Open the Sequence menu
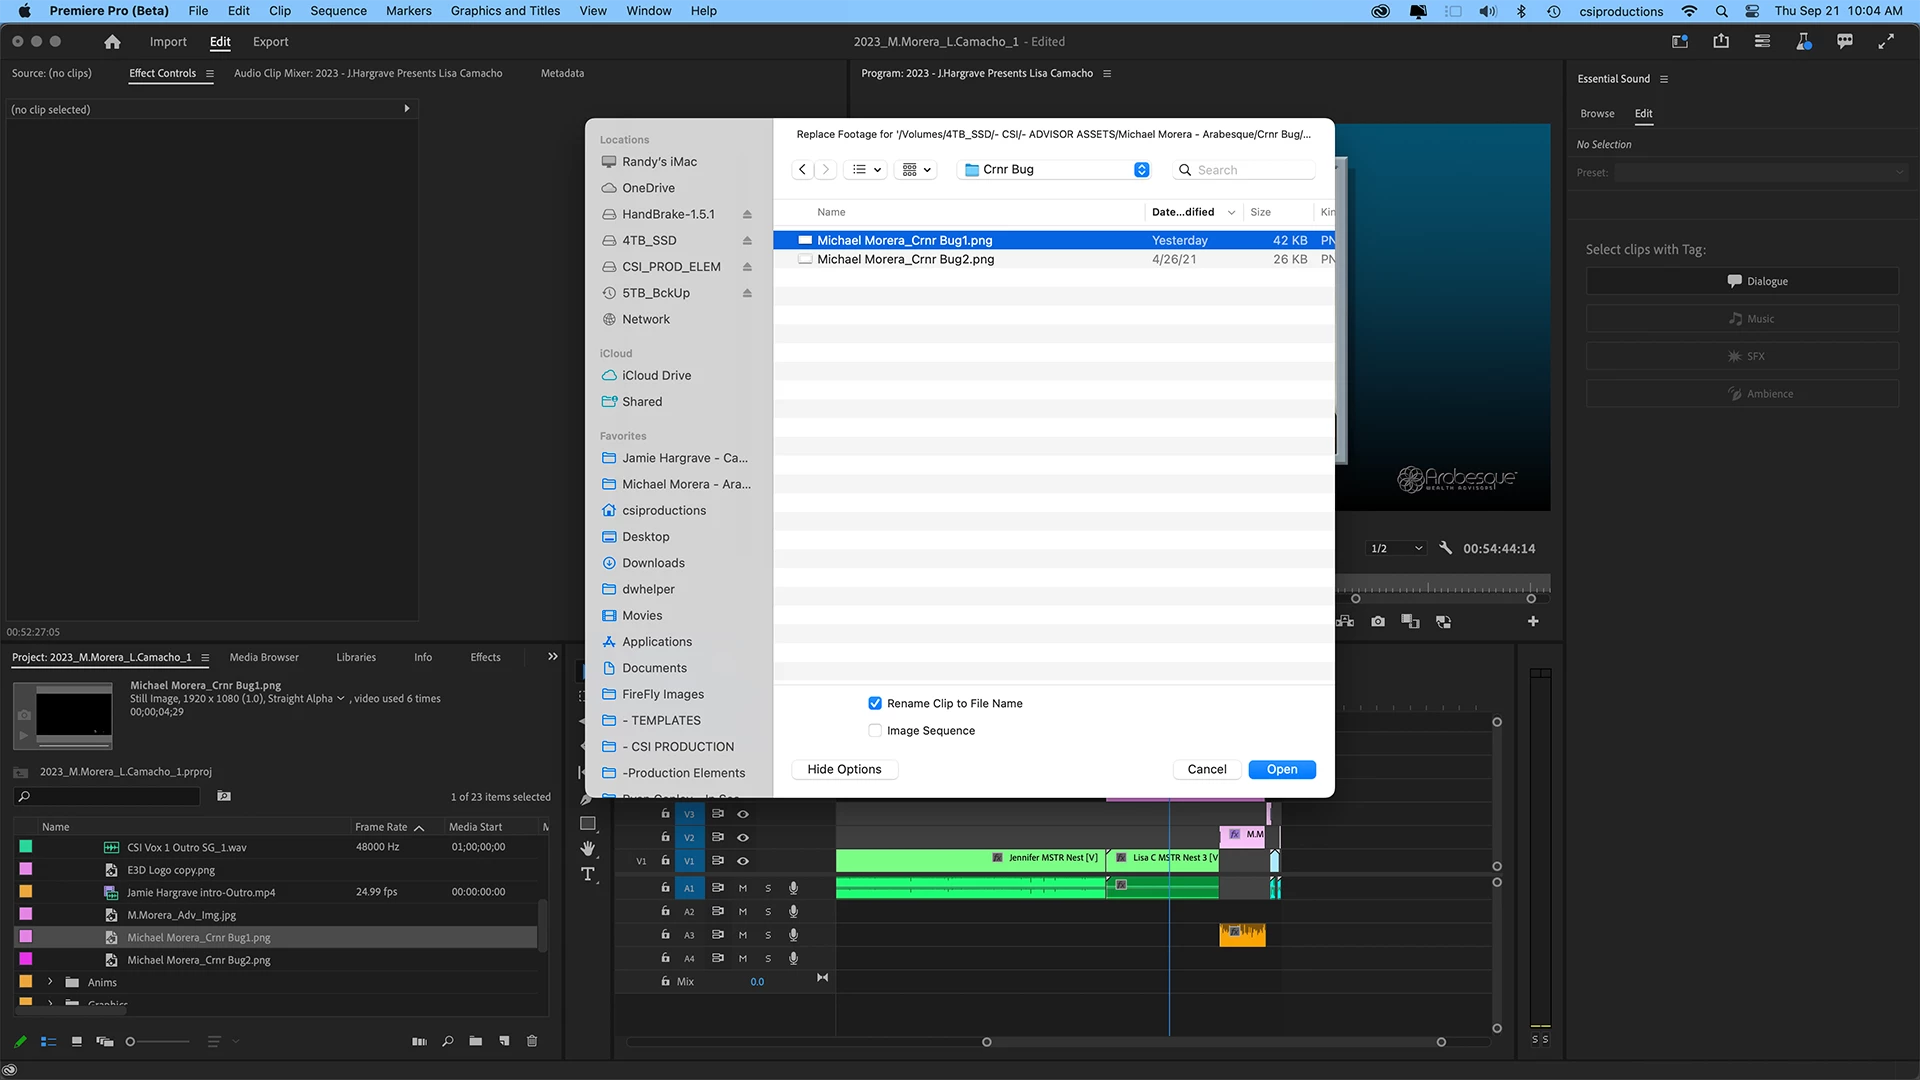 click(x=338, y=11)
